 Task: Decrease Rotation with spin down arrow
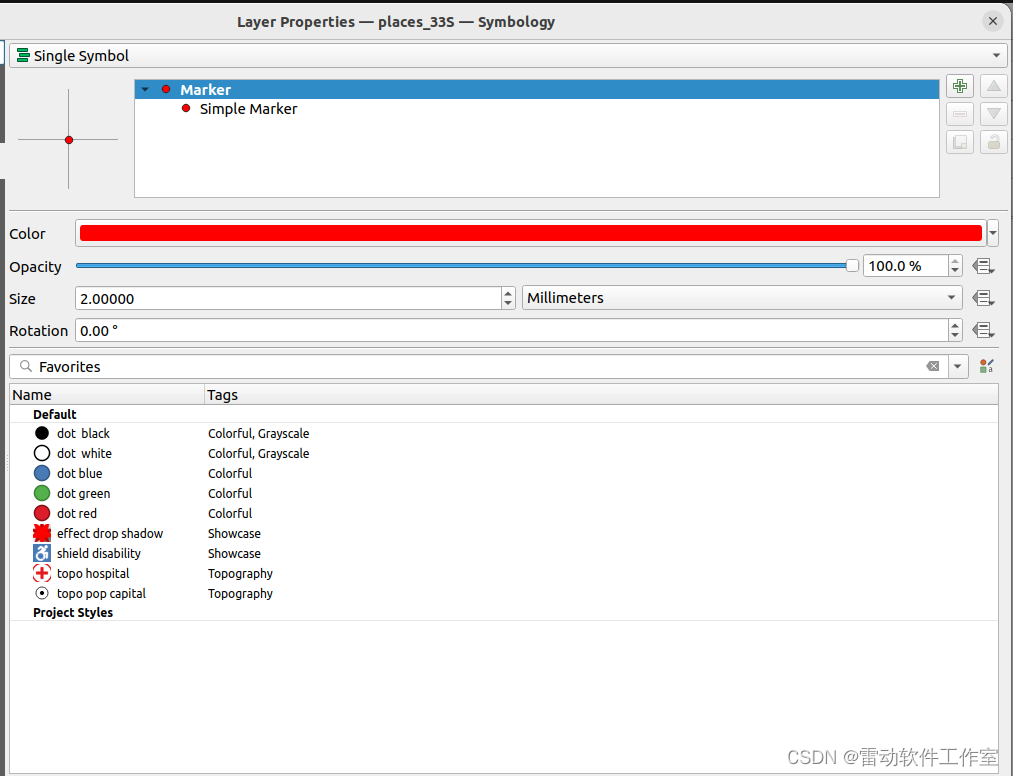[x=955, y=336]
